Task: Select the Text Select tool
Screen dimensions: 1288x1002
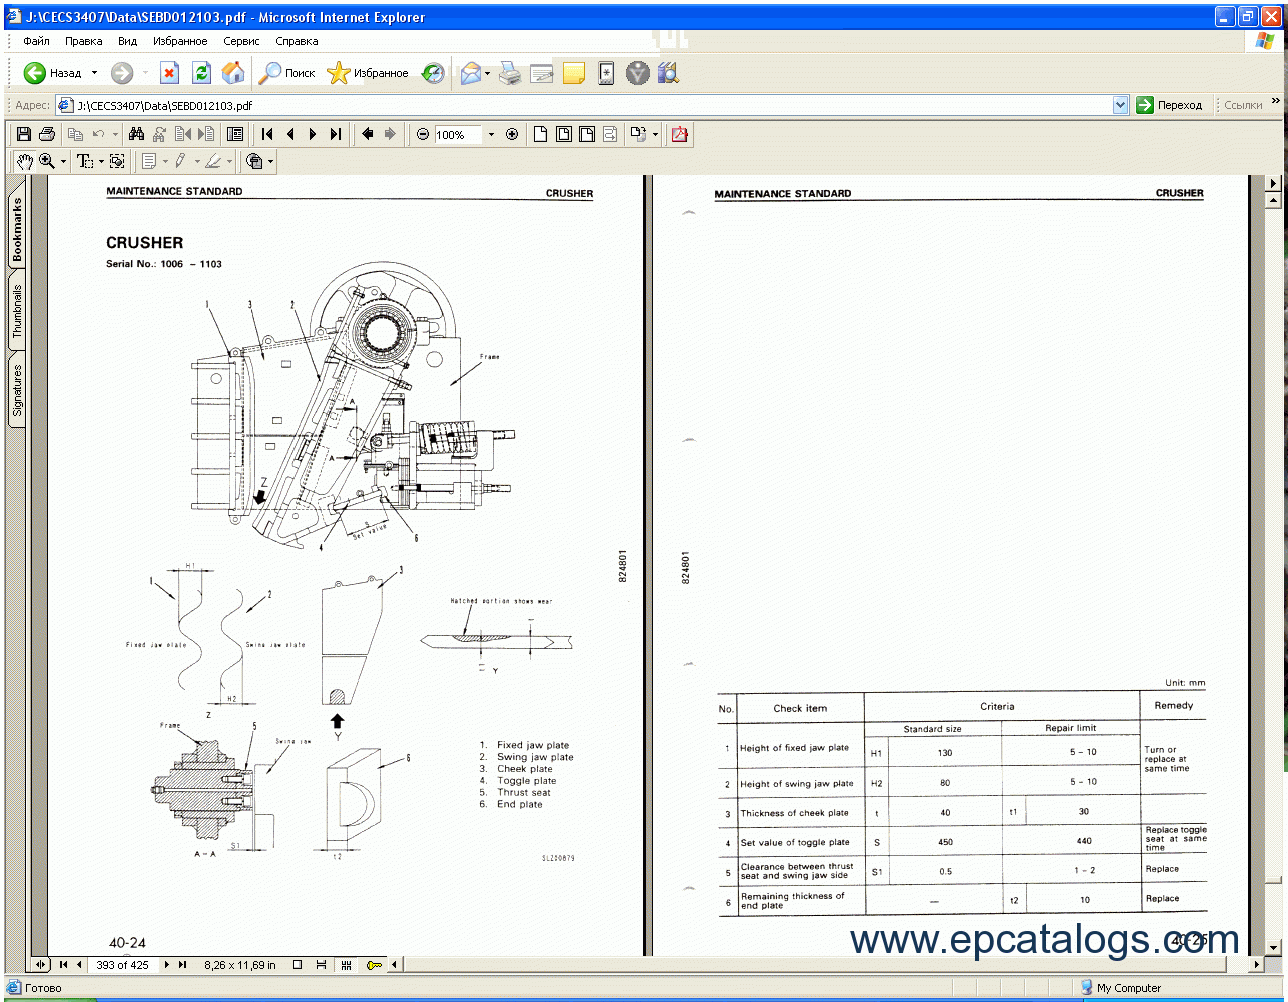Action: [x=85, y=161]
